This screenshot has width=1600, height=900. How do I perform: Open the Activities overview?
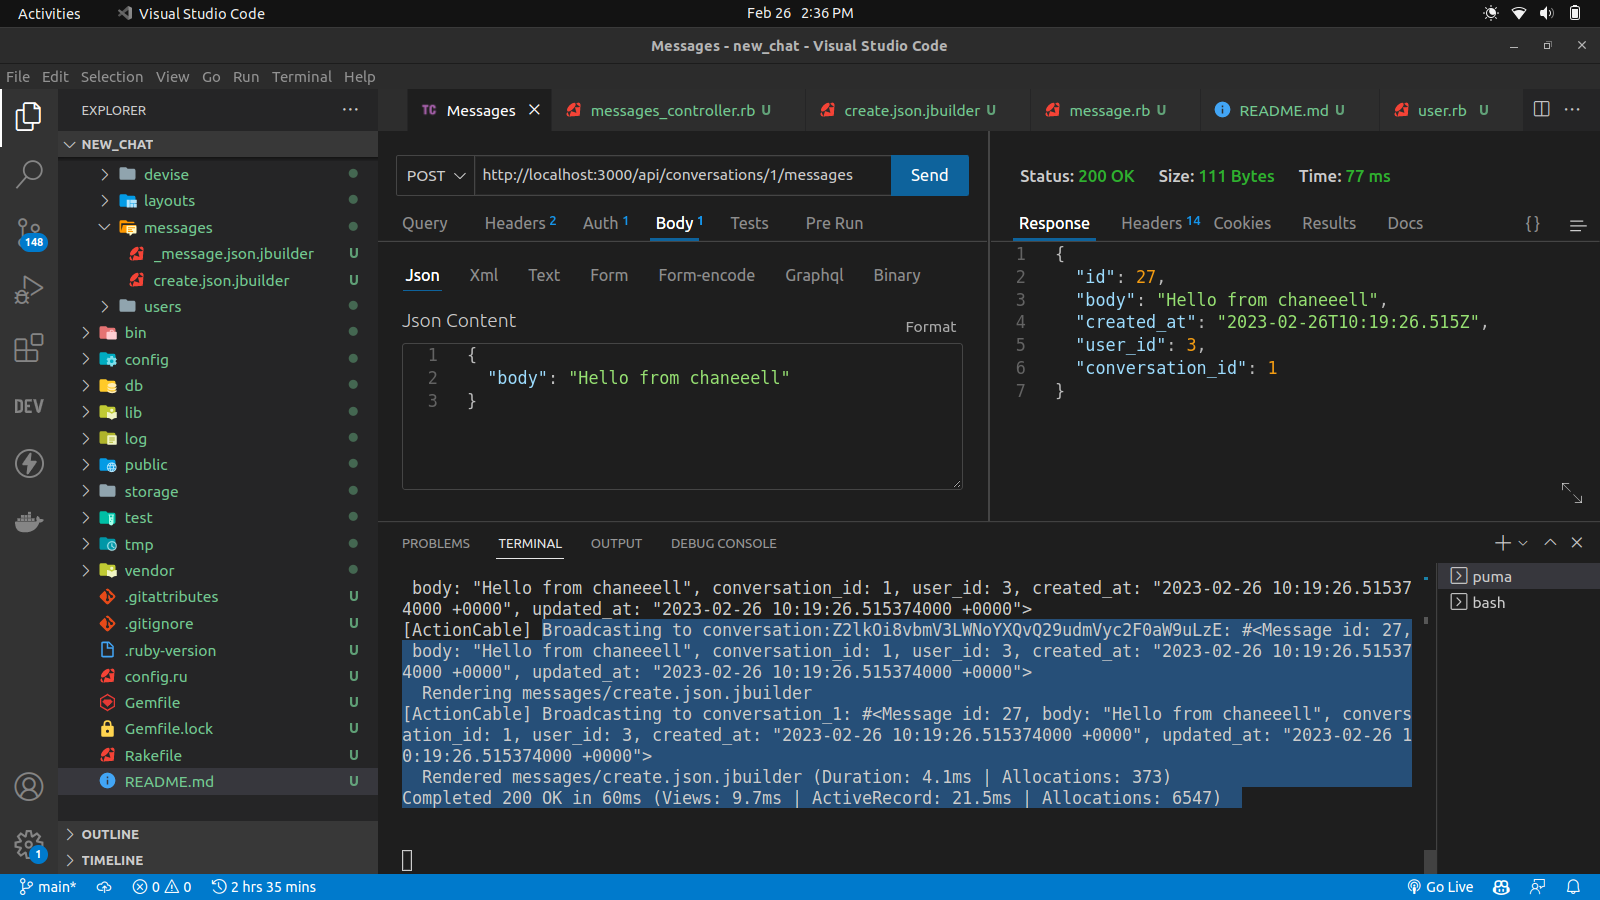point(49,13)
